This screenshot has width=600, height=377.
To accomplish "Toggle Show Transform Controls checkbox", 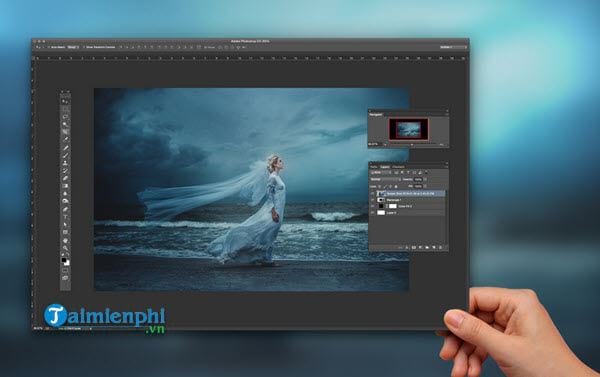I will click(84, 47).
